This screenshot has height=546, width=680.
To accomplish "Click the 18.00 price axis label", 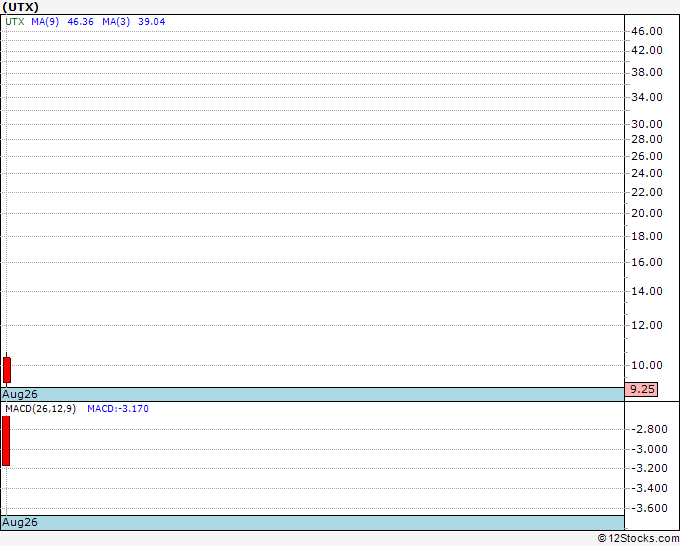I will tap(647, 236).
